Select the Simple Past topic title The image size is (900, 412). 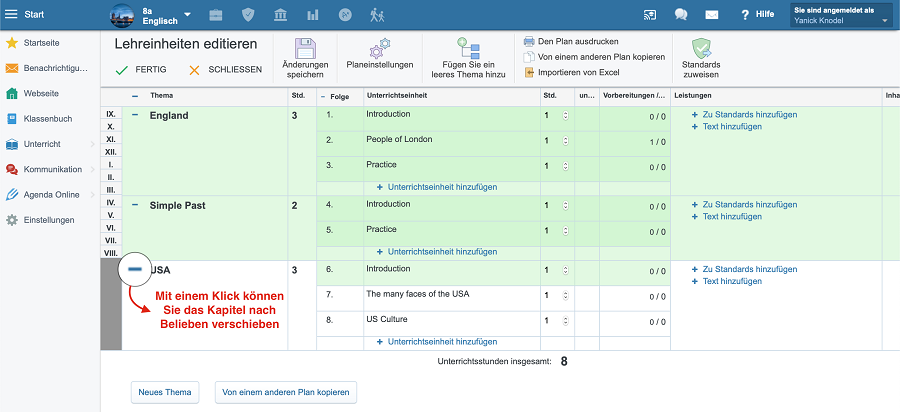click(177, 205)
